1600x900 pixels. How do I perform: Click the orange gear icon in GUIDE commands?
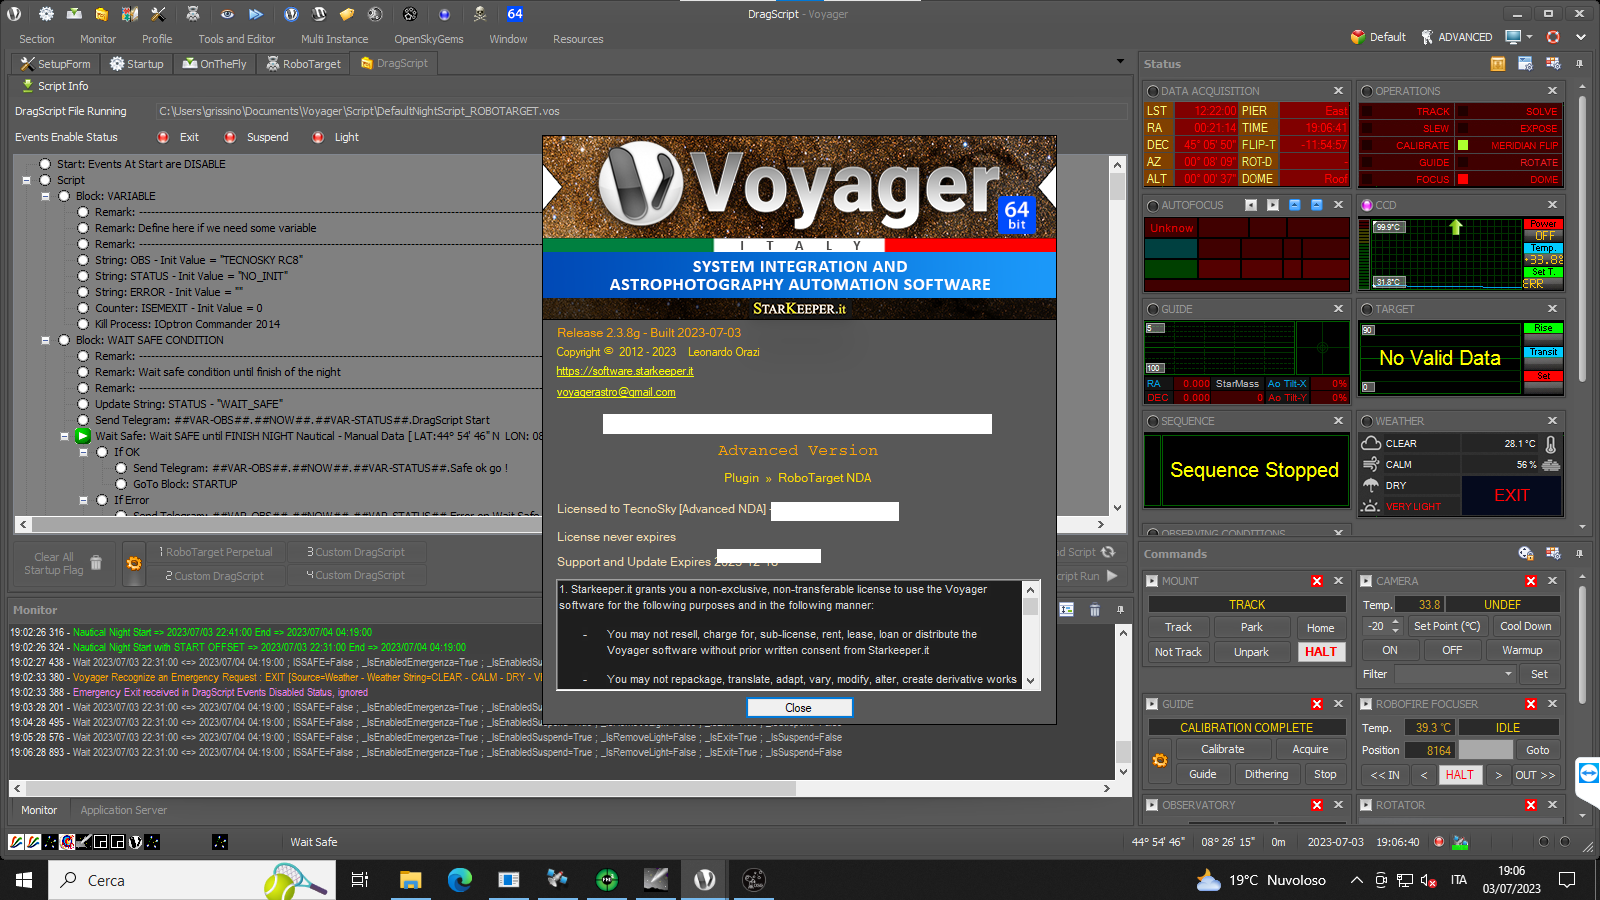[1160, 761]
